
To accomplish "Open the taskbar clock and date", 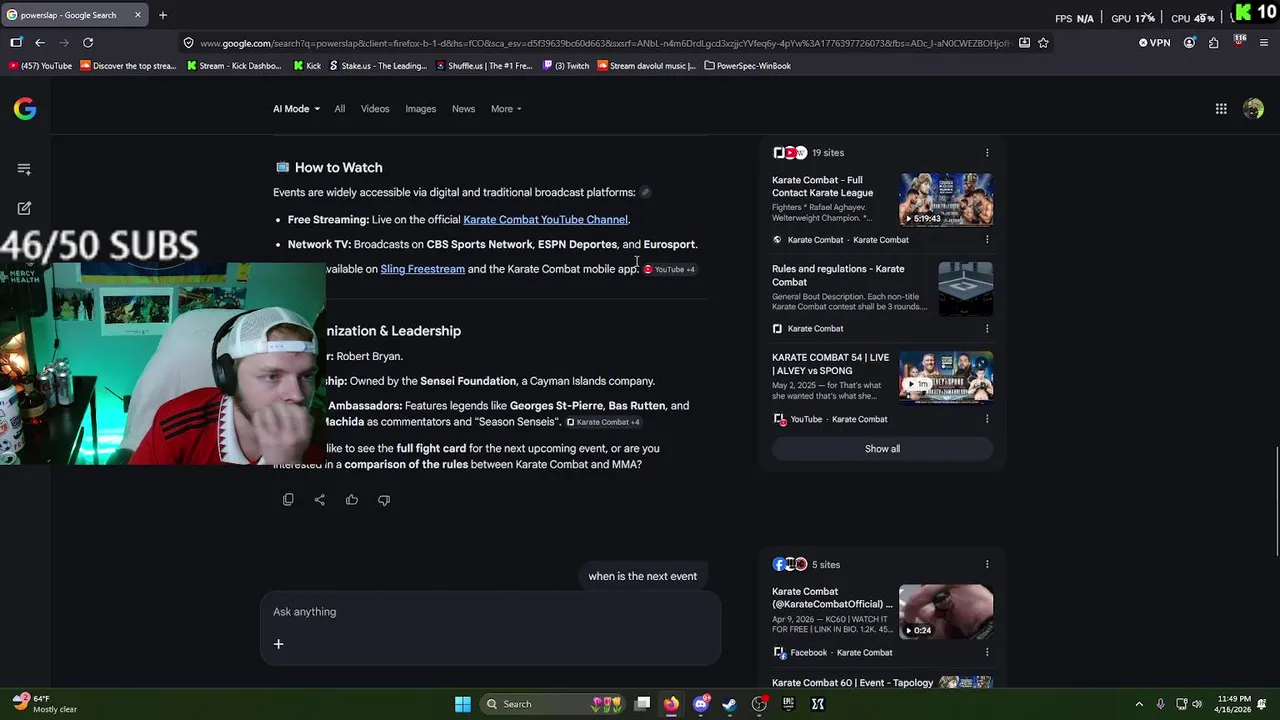I will pos(1234,704).
